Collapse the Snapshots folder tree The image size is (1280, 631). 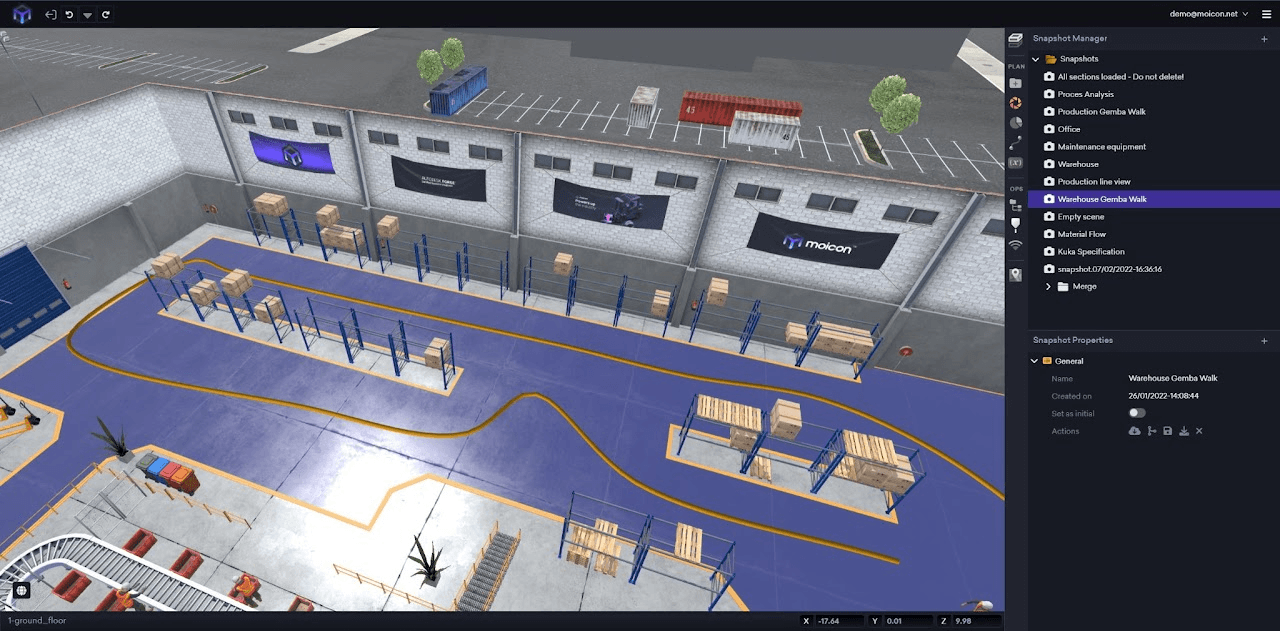coord(1036,59)
